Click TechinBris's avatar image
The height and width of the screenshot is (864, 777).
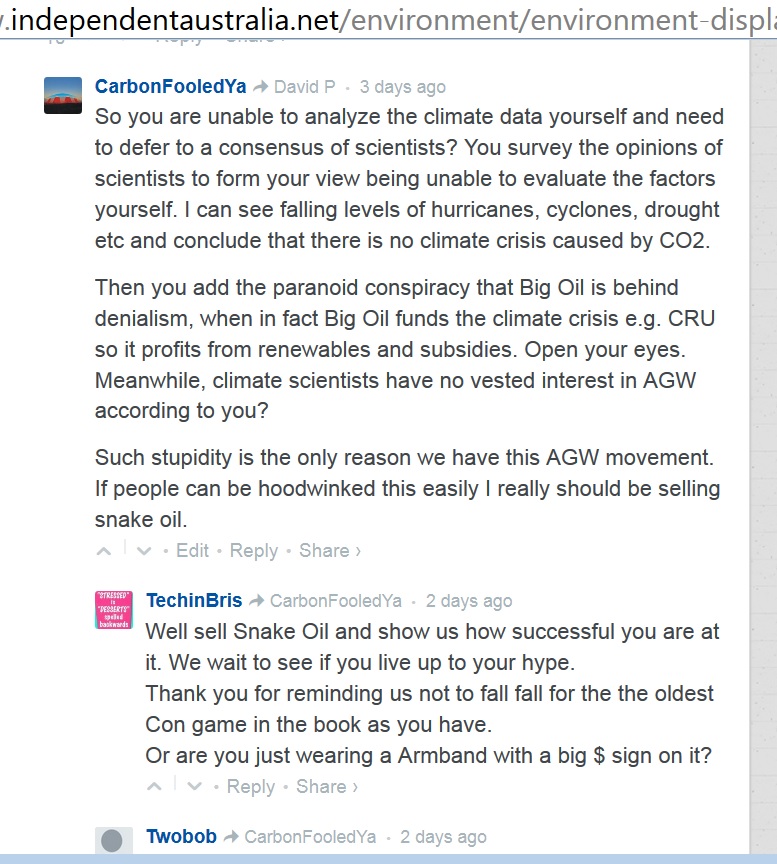click(113, 609)
